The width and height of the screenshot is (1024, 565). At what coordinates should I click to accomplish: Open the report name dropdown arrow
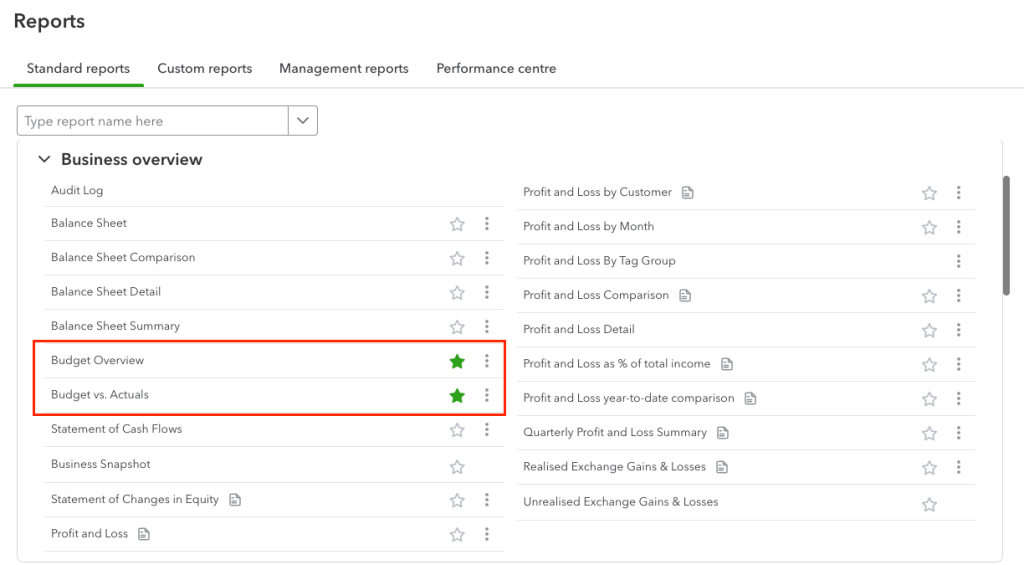(303, 121)
